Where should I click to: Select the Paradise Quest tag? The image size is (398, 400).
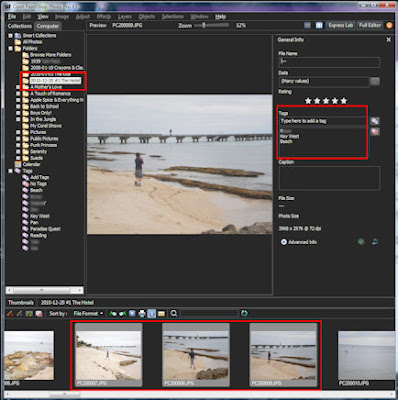pyautogui.click(x=45, y=229)
